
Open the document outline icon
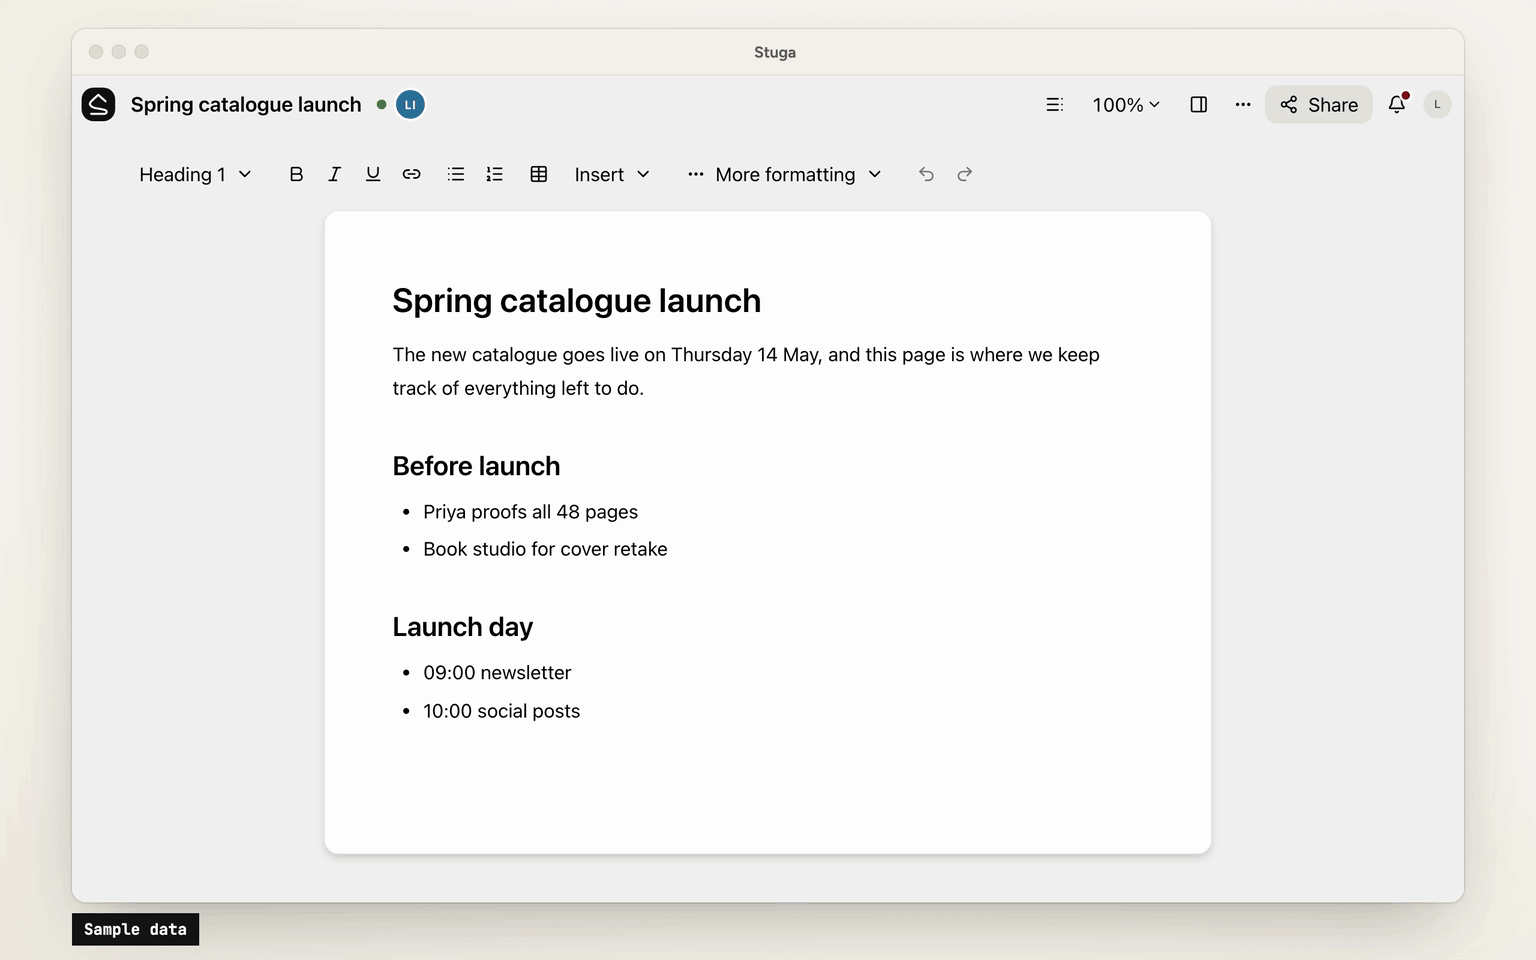(x=1054, y=105)
